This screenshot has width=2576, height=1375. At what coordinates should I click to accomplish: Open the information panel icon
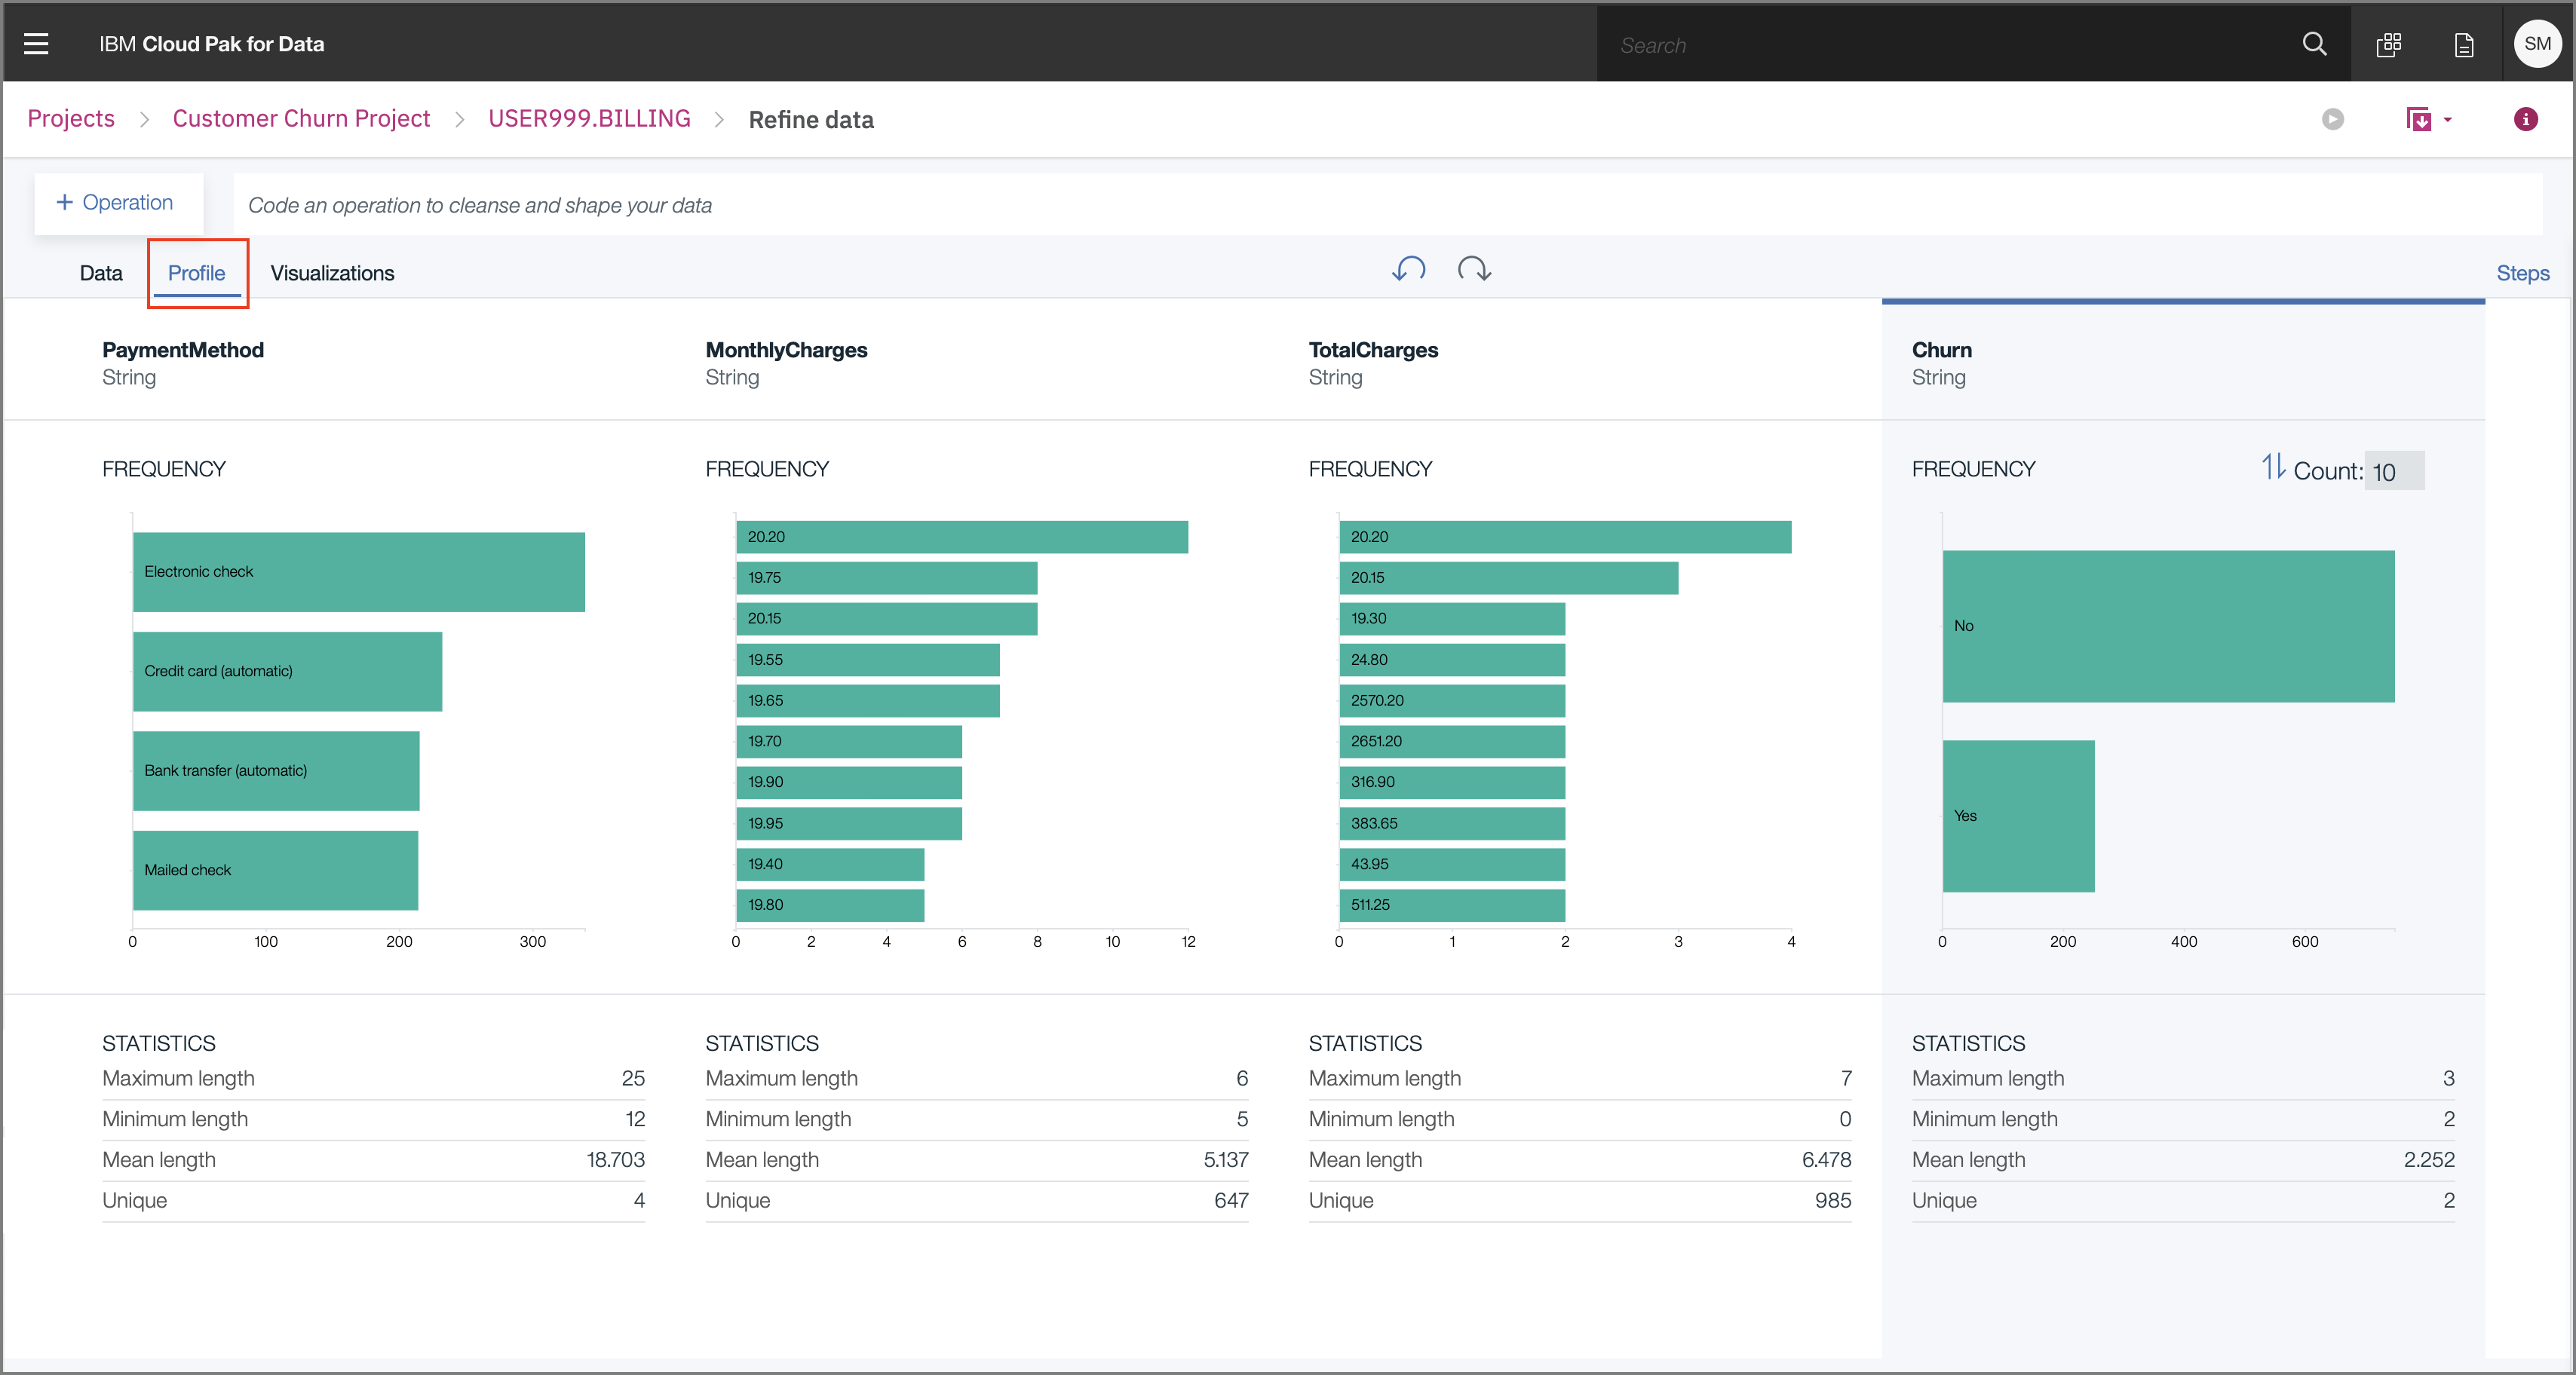(x=2525, y=119)
